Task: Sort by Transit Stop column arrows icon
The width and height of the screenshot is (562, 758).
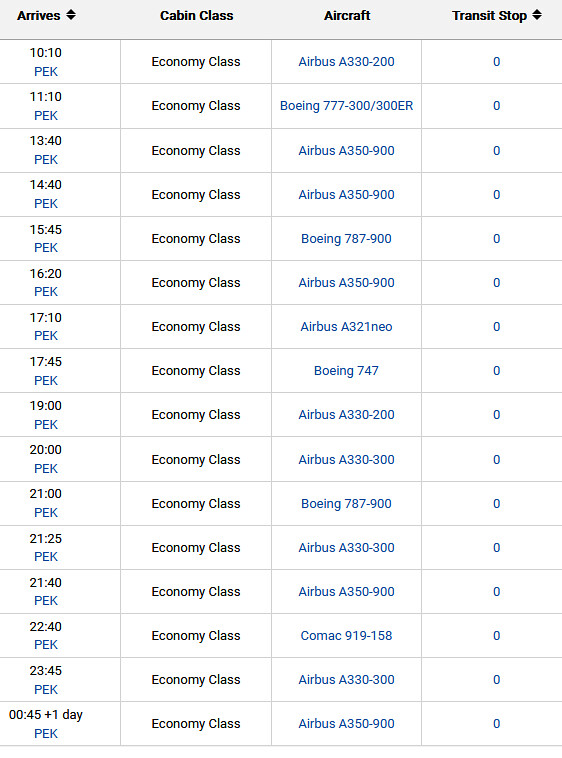Action: 537,15
